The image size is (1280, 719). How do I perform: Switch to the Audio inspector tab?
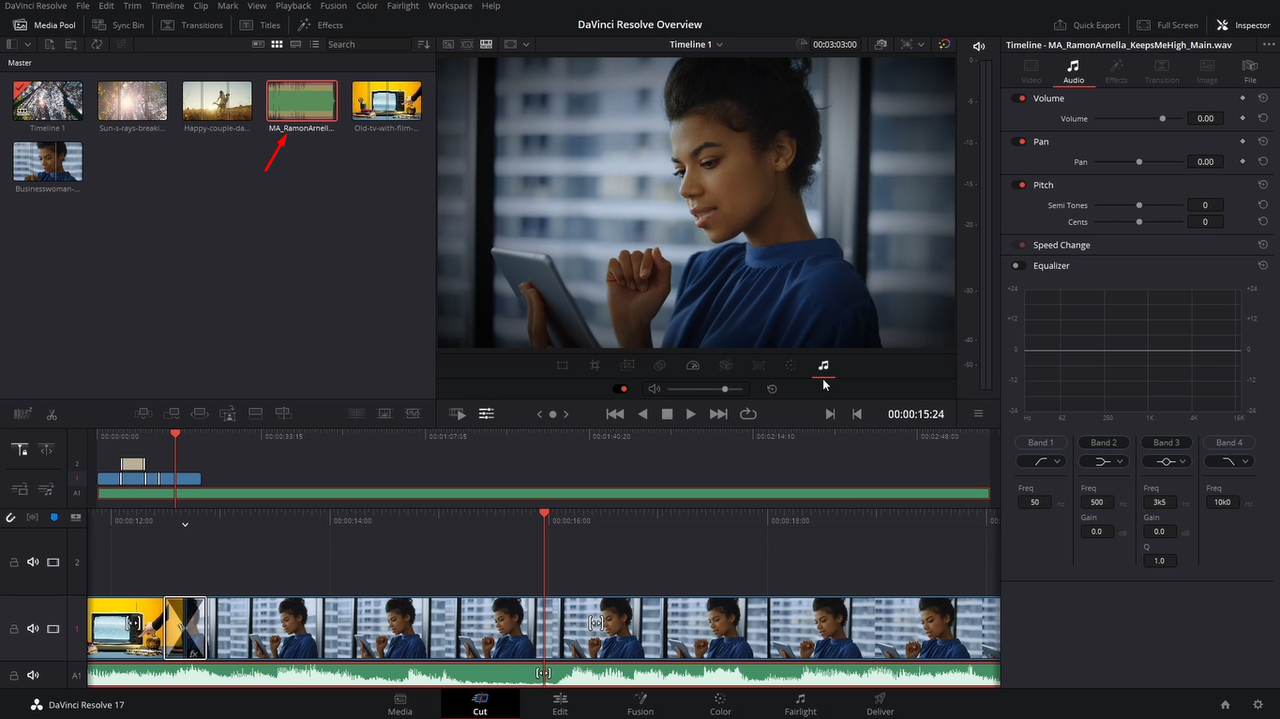point(1073,72)
